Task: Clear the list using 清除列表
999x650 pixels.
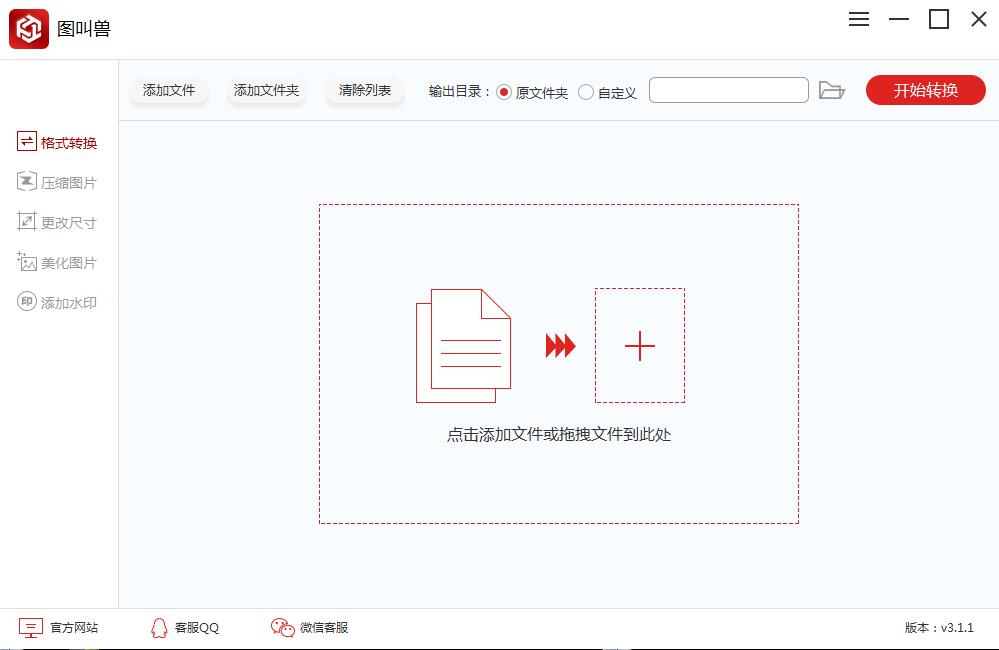Action: point(364,89)
